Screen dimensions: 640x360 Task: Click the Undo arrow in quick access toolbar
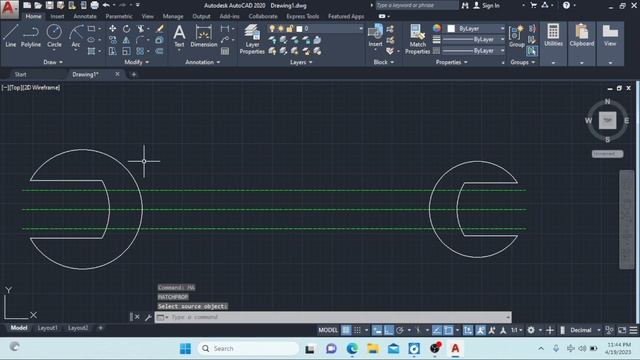coord(106,5)
